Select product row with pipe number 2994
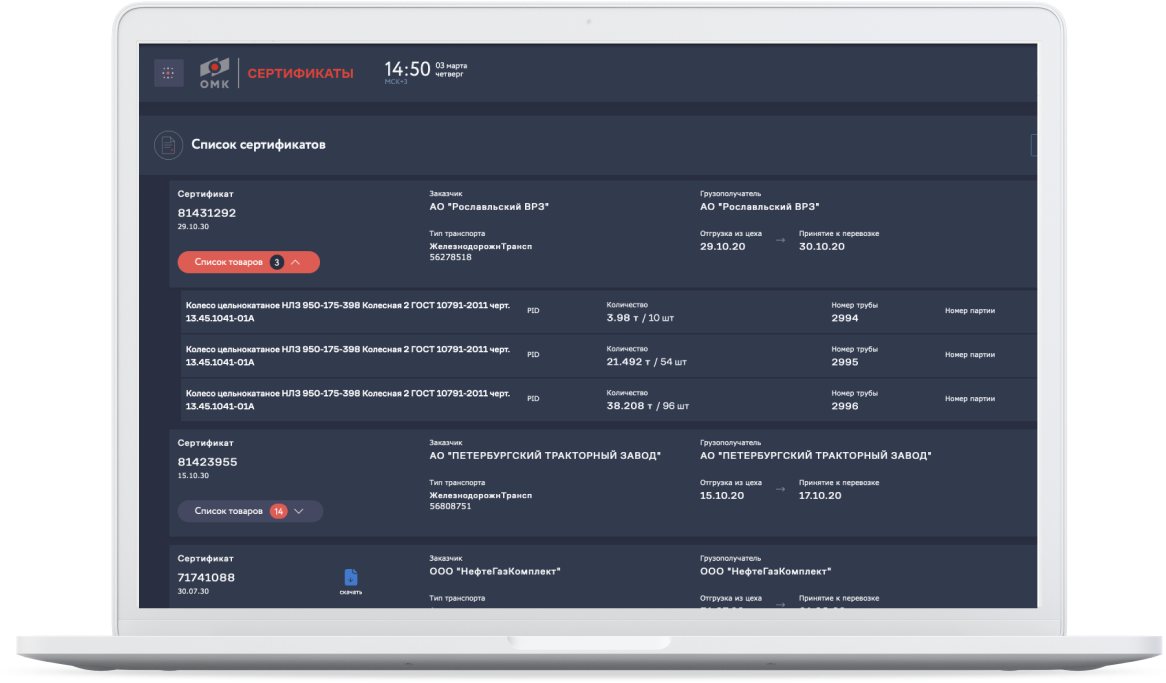Viewport: 1166px width, 683px height. click(x=609, y=311)
